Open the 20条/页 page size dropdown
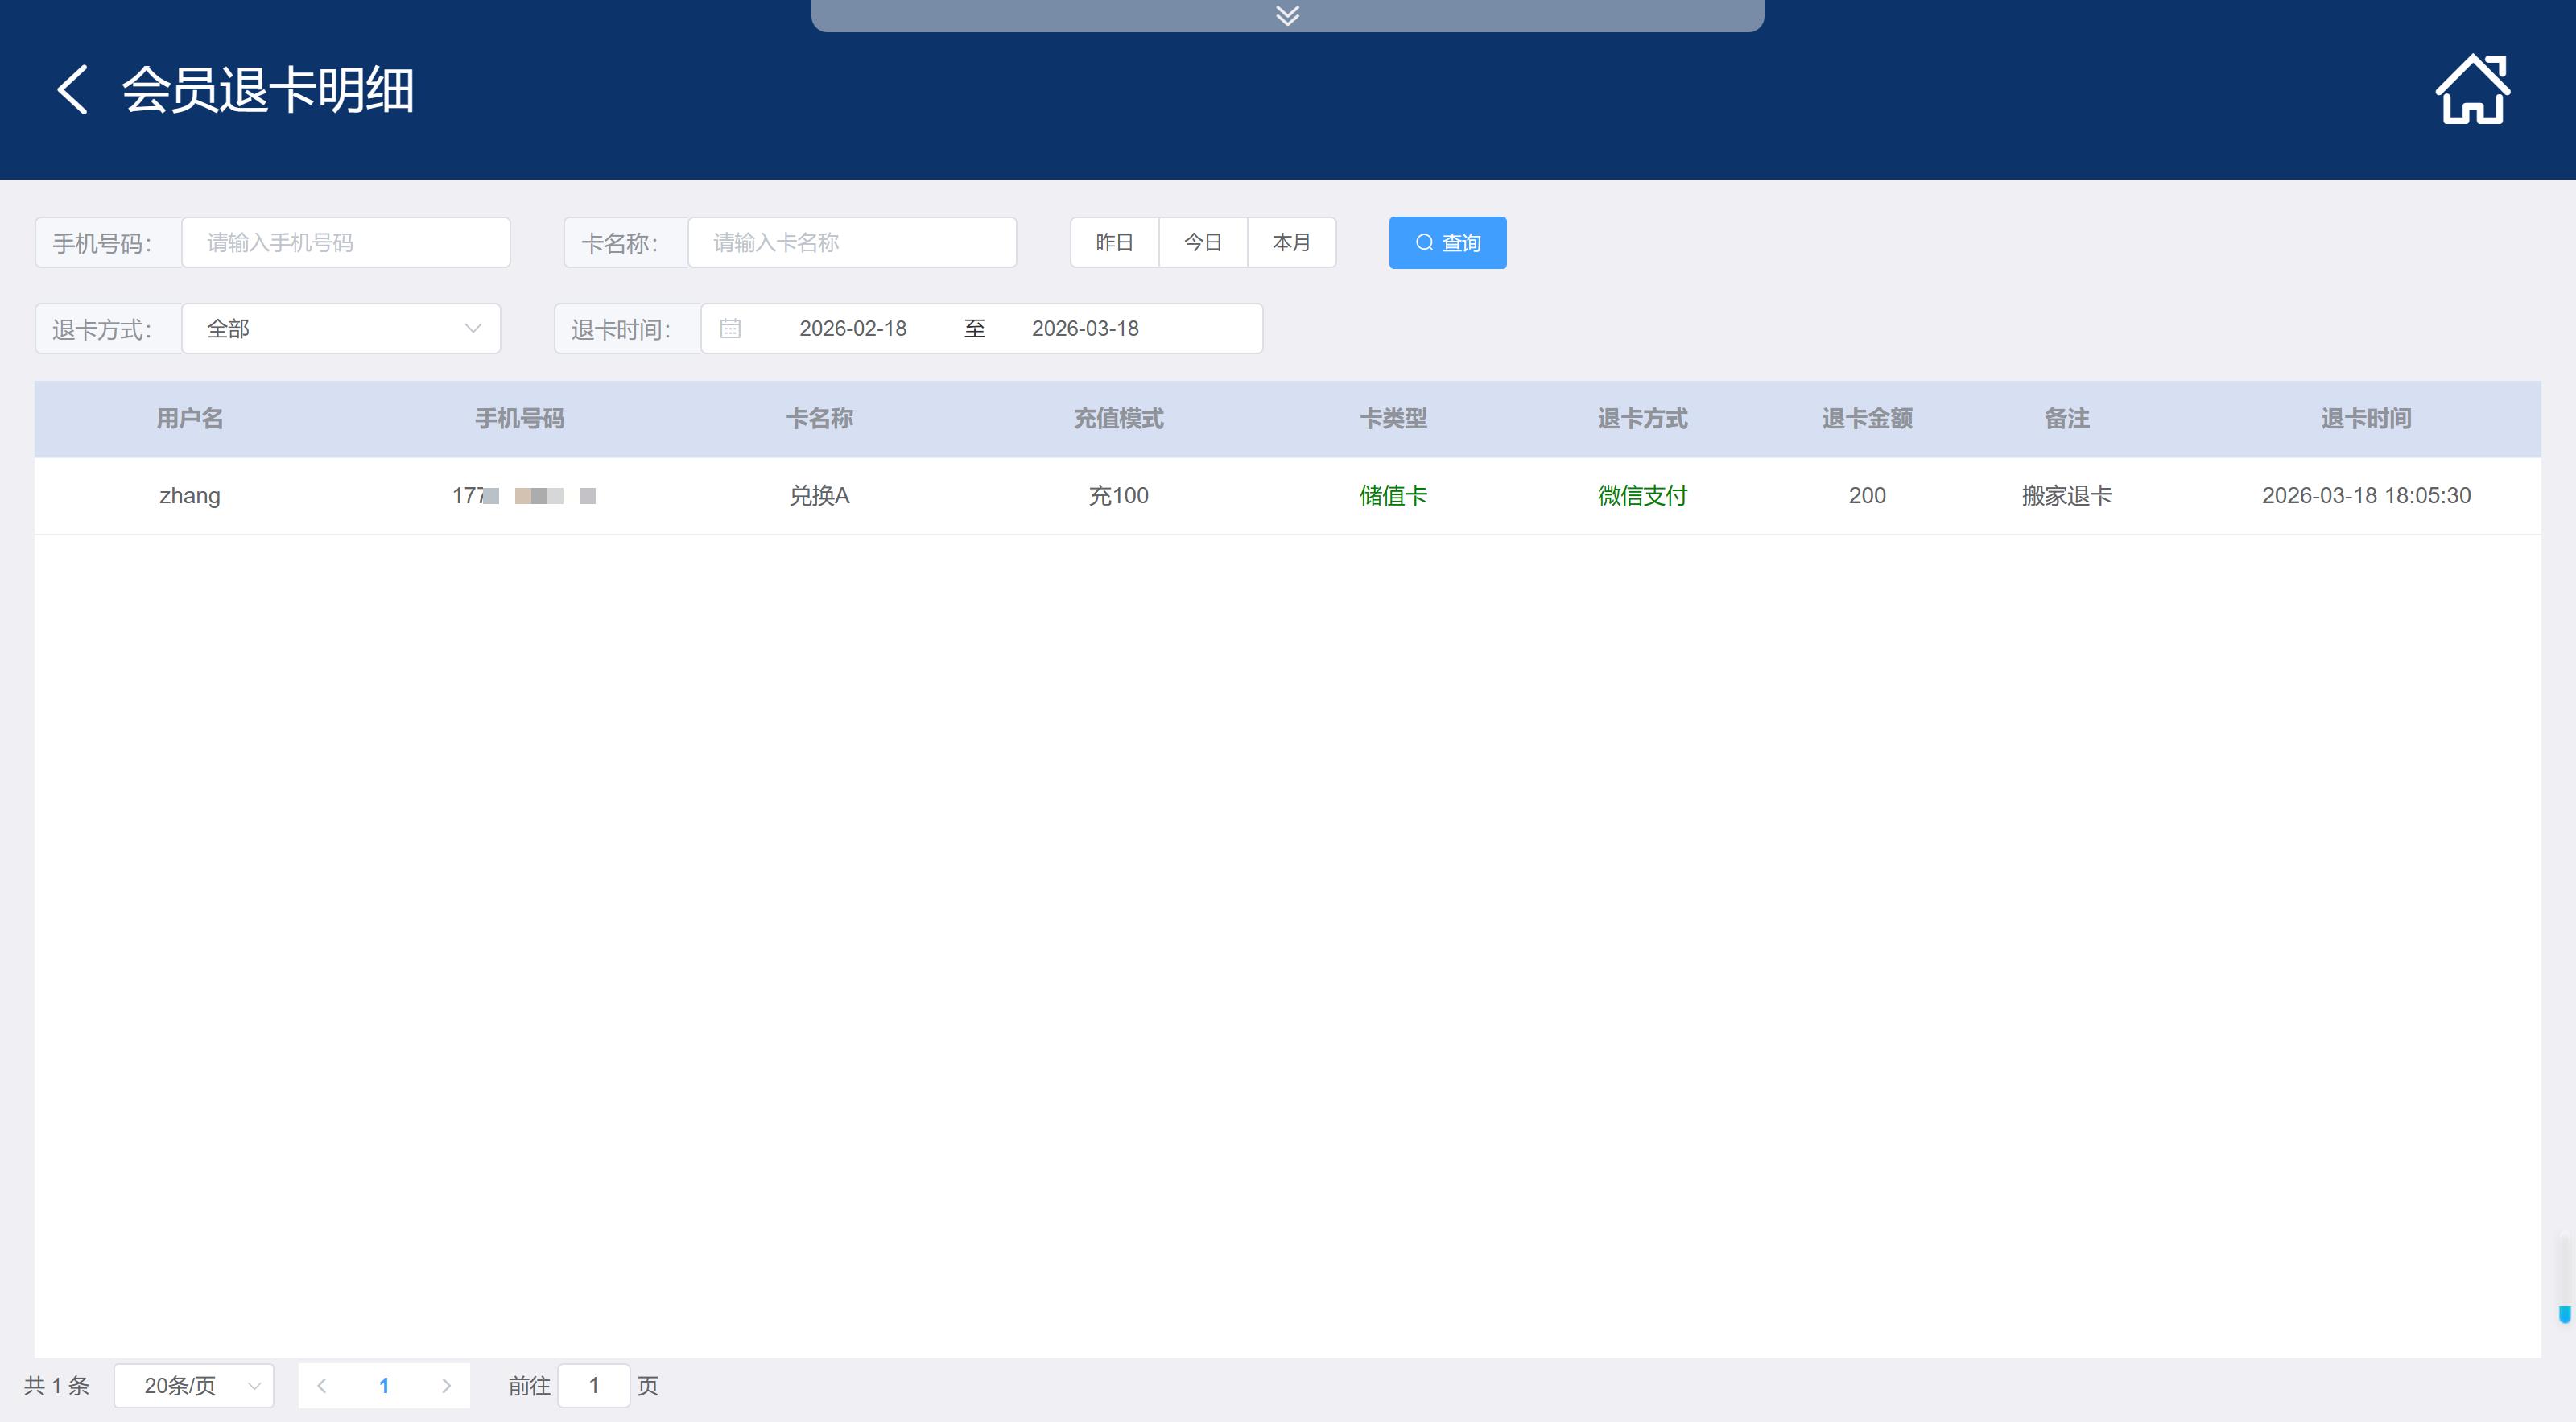This screenshot has width=2576, height=1422. tap(194, 1385)
